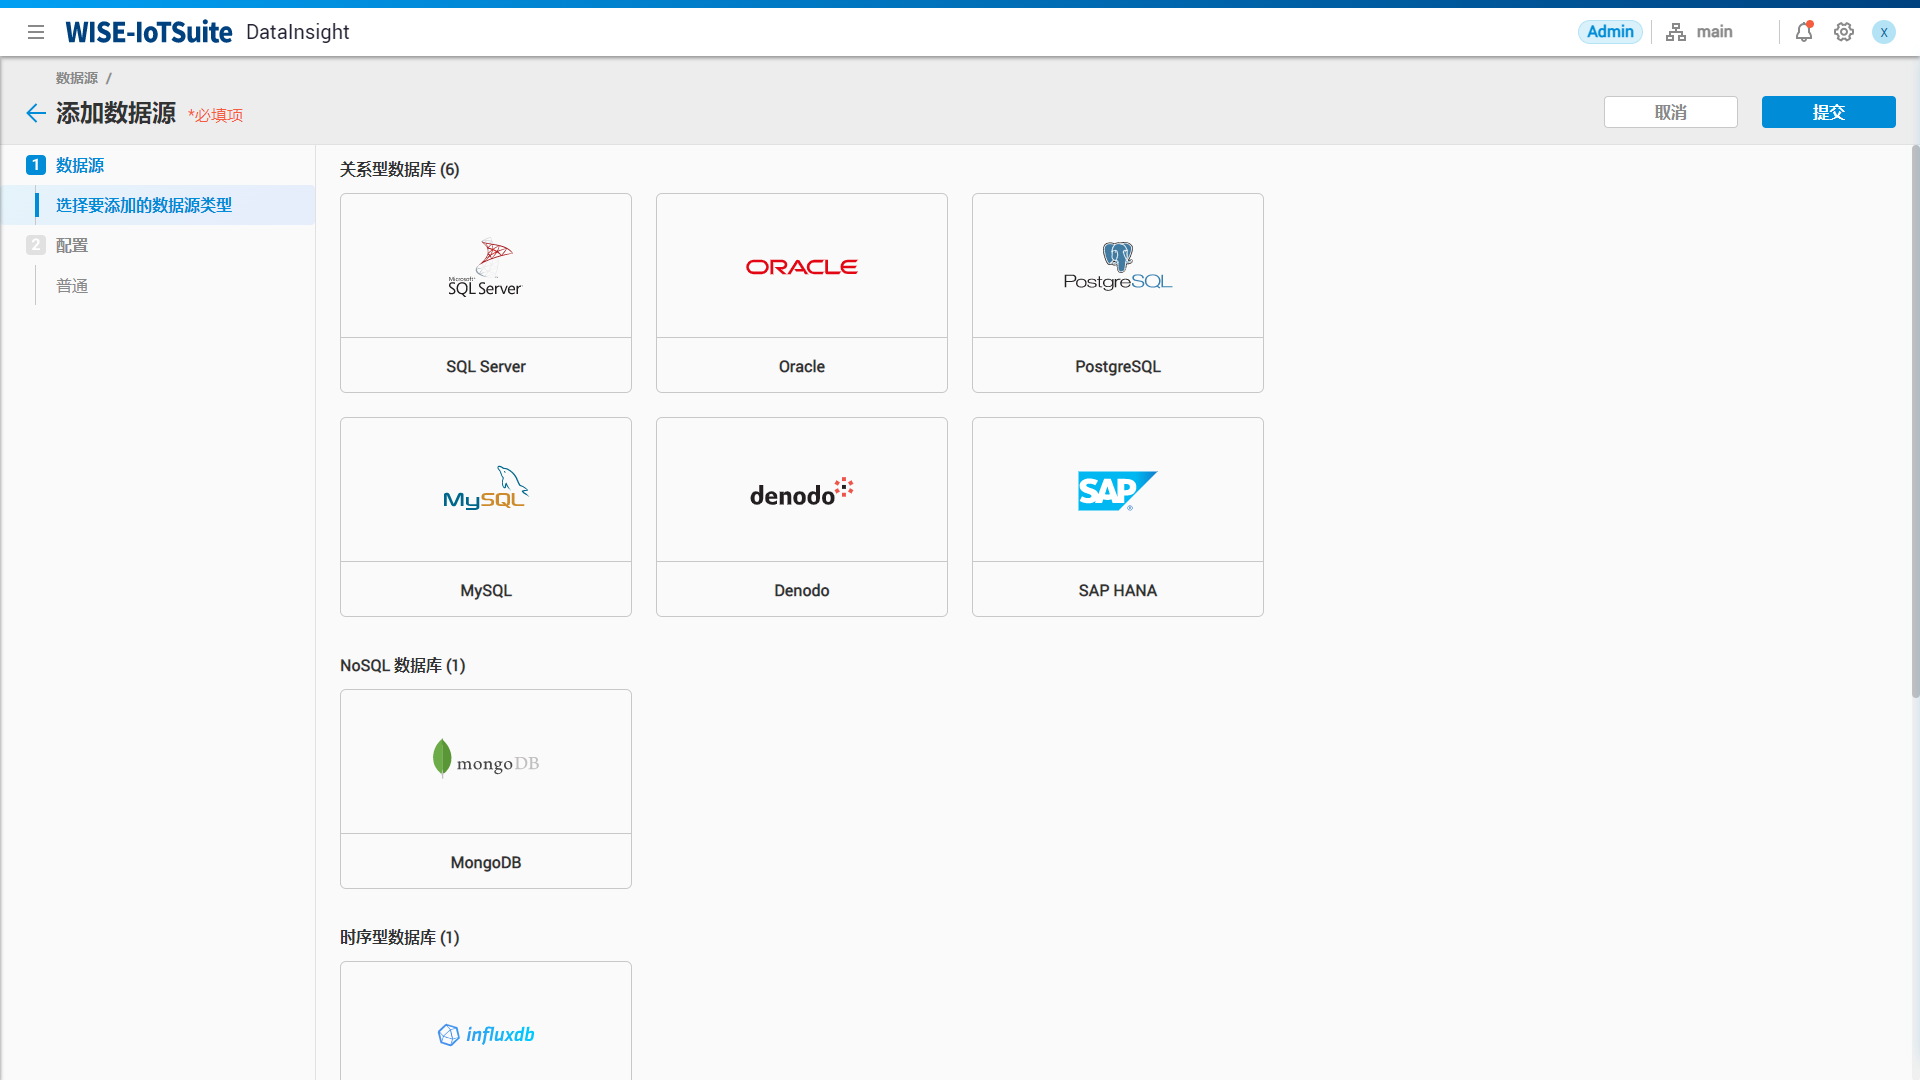Select 选择要添加的数据源类型 in the sidebar
The width and height of the screenshot is (1920, 1080).
click(144, 205)
